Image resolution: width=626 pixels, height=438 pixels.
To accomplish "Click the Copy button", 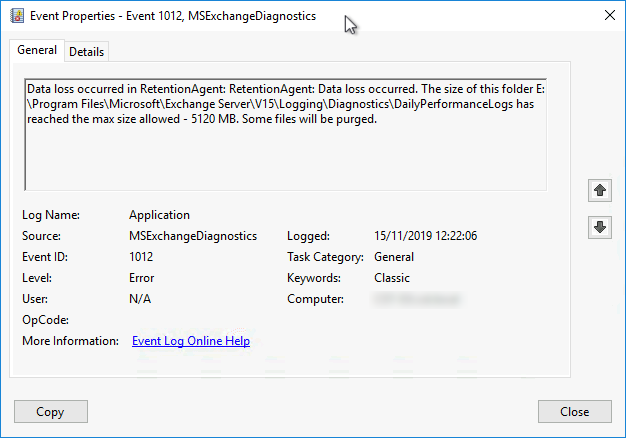I will coord(51,412).
